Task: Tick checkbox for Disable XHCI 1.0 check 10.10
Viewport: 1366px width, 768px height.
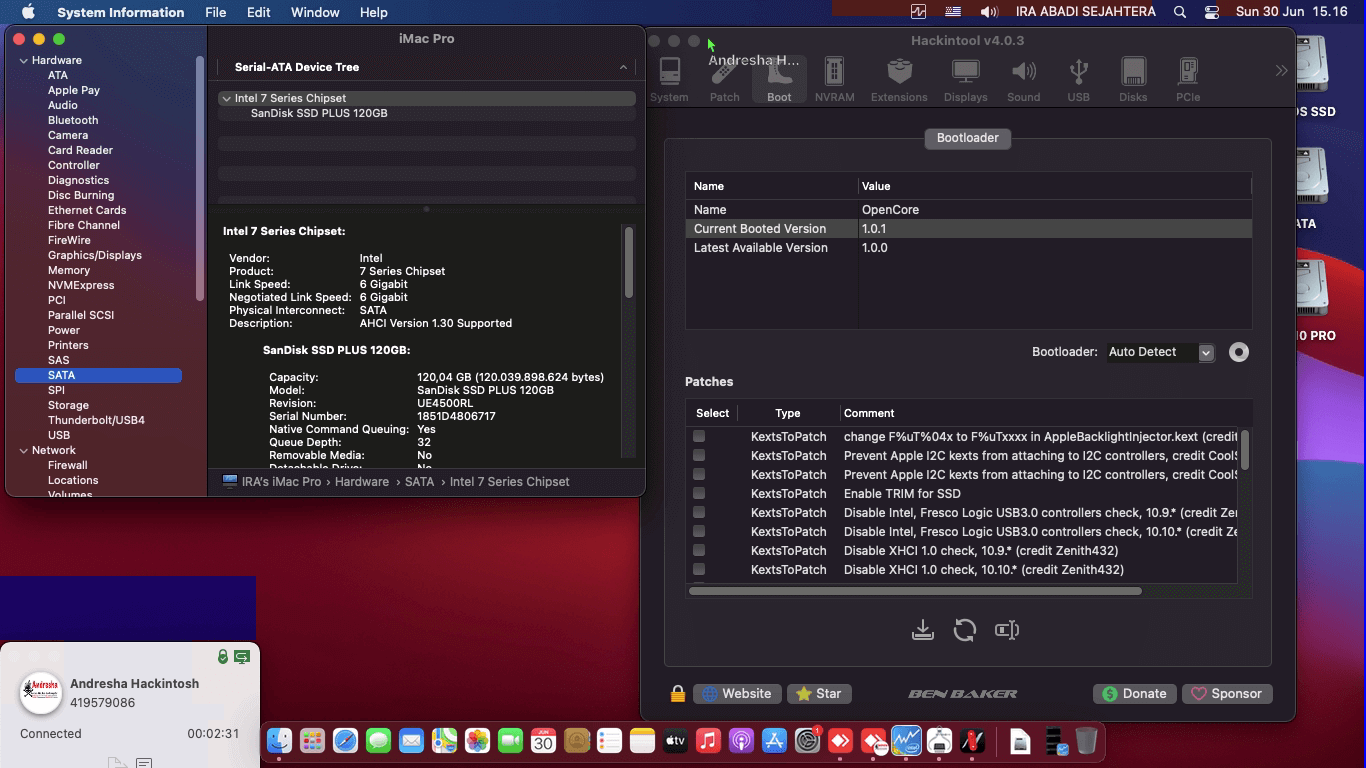Action: [x=699, y=569]
